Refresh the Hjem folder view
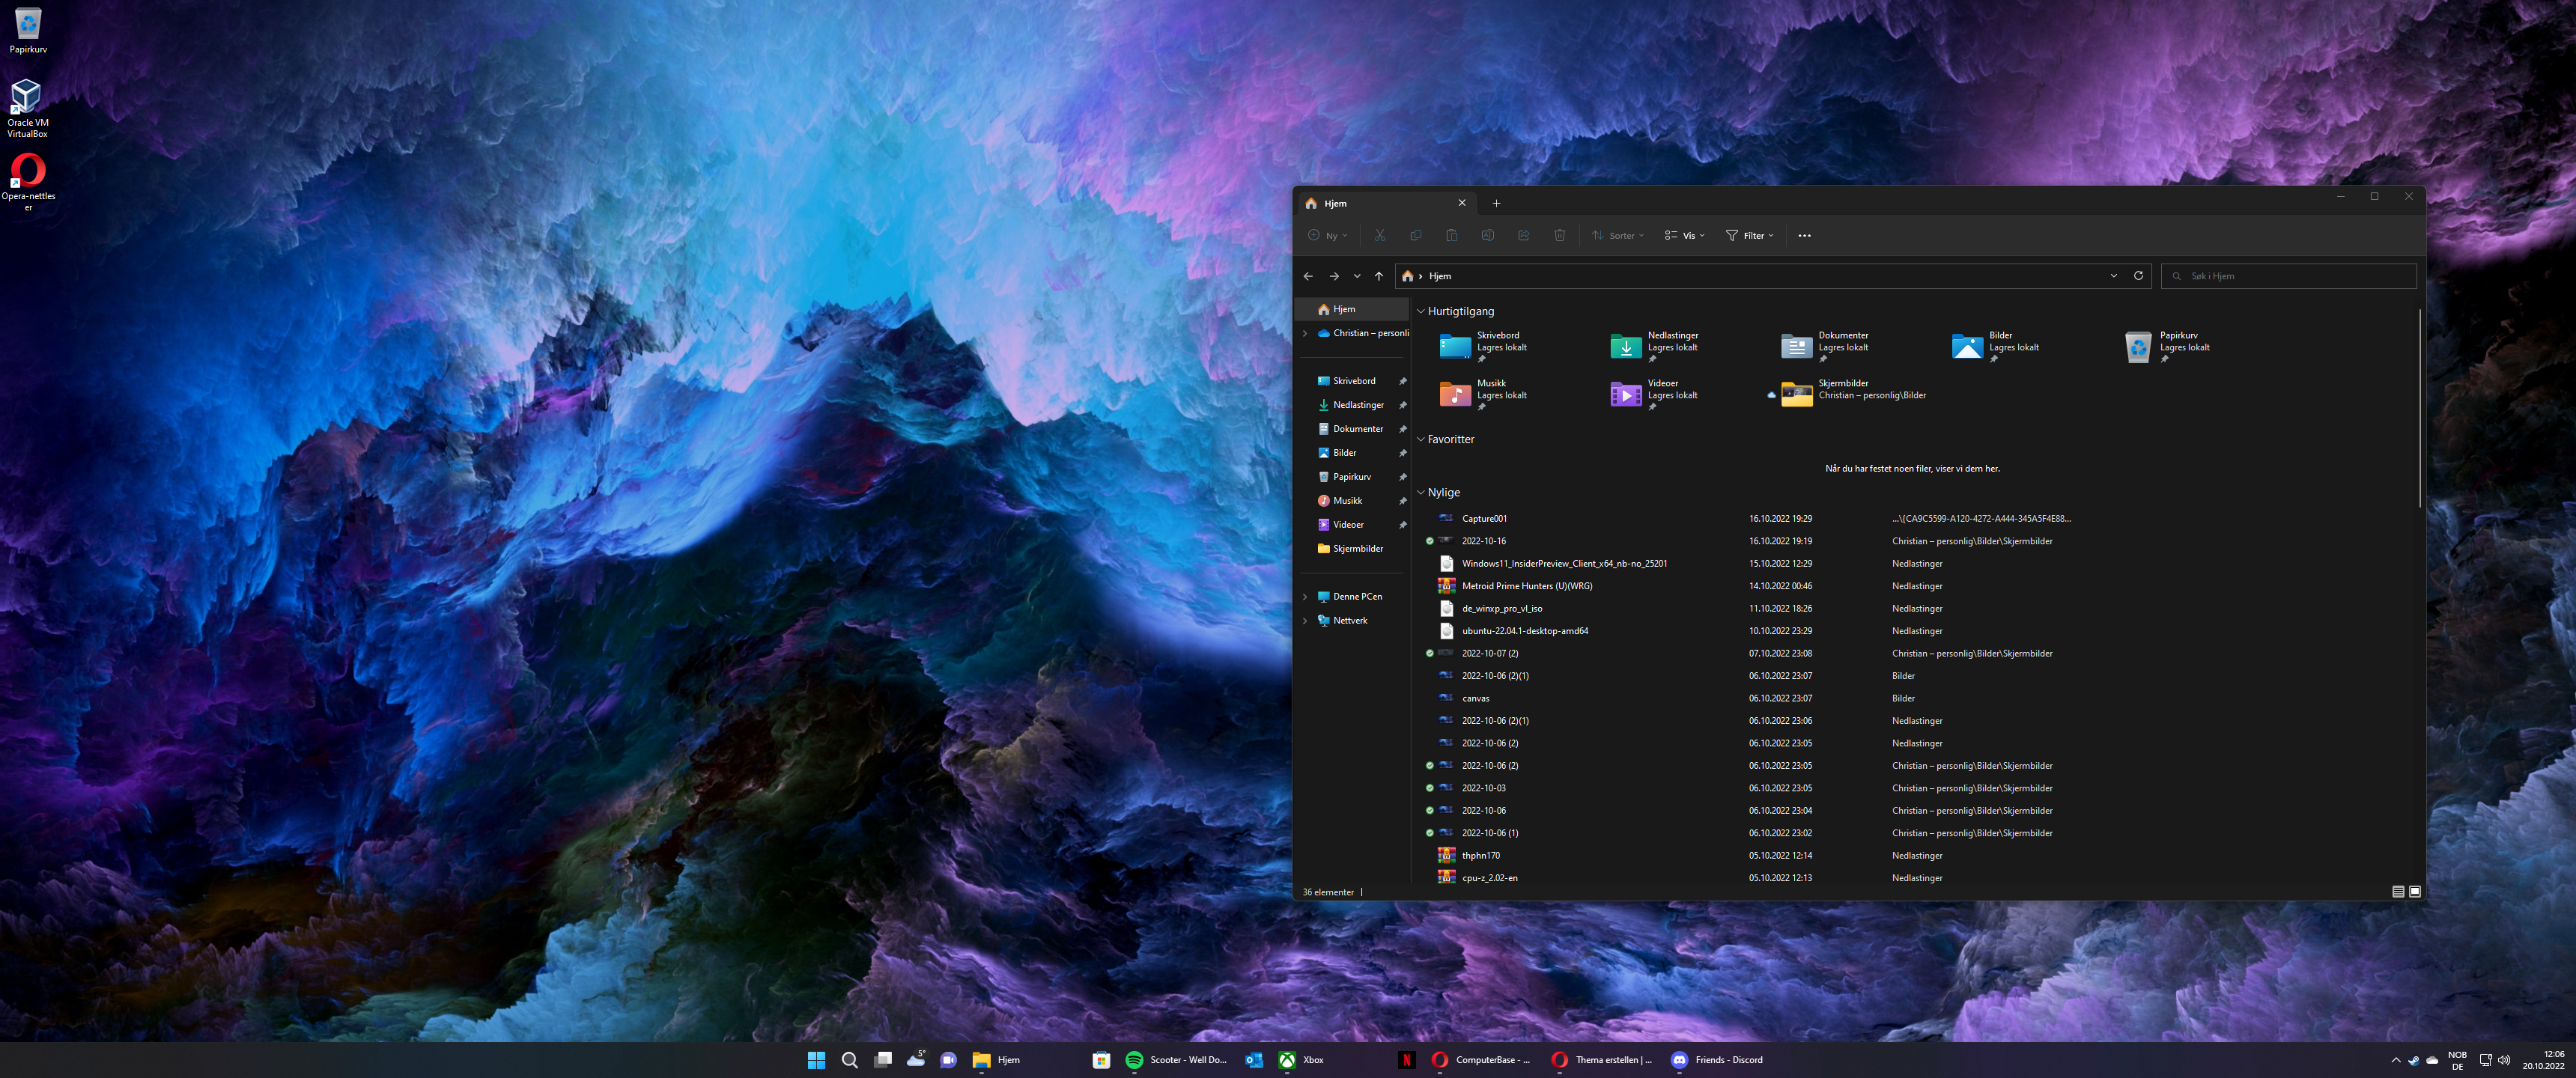This screenshot has height=1078, width=2576. coord(2139,276)
